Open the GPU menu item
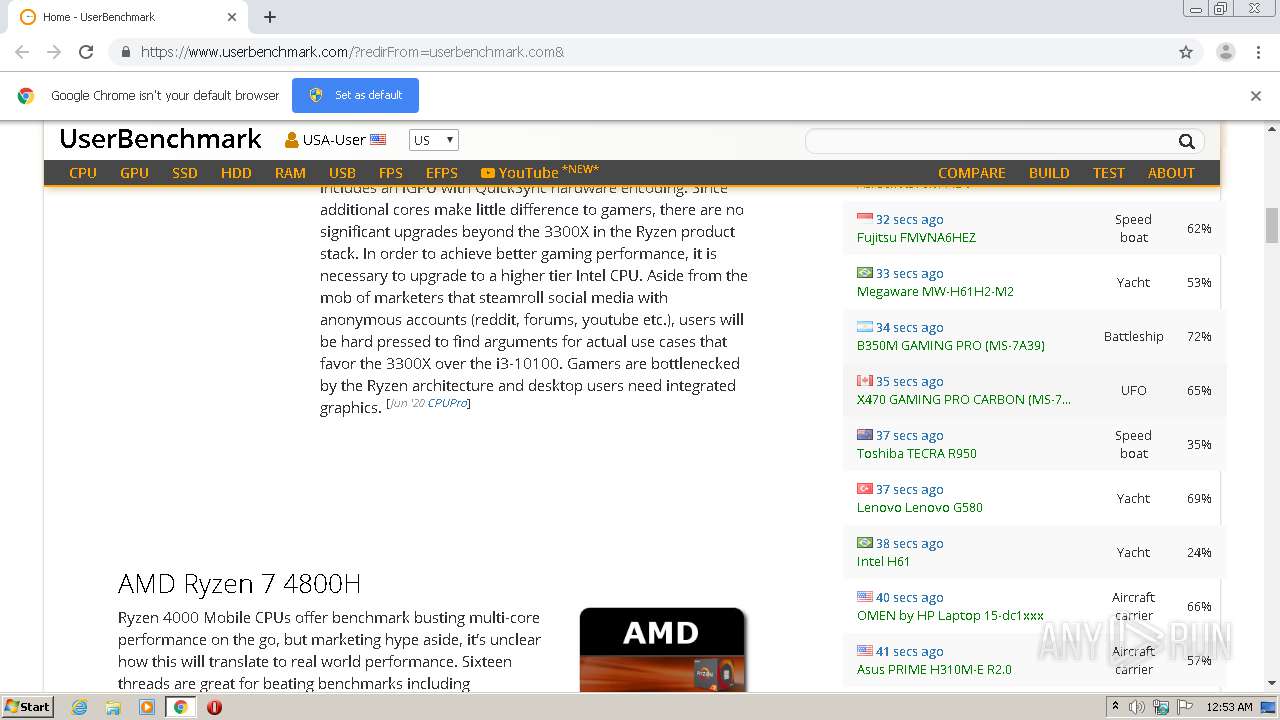 click(x=134, y=173)
